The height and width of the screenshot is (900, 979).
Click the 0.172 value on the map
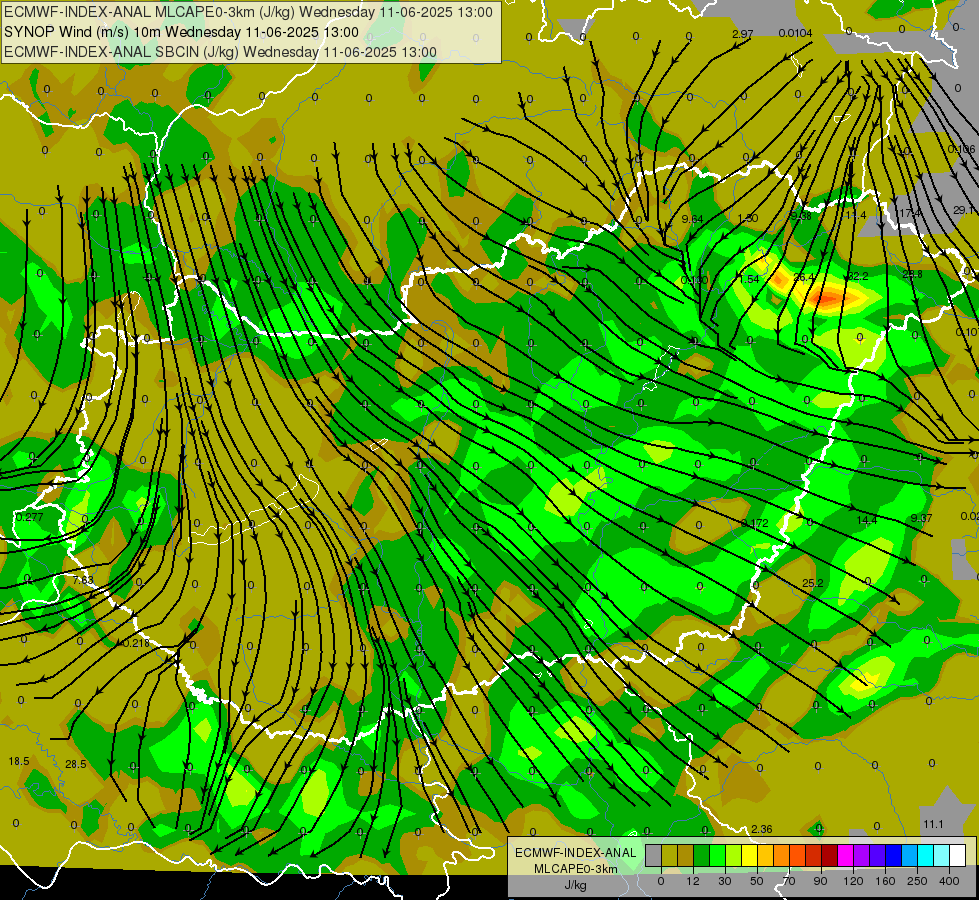coord(755,523)
